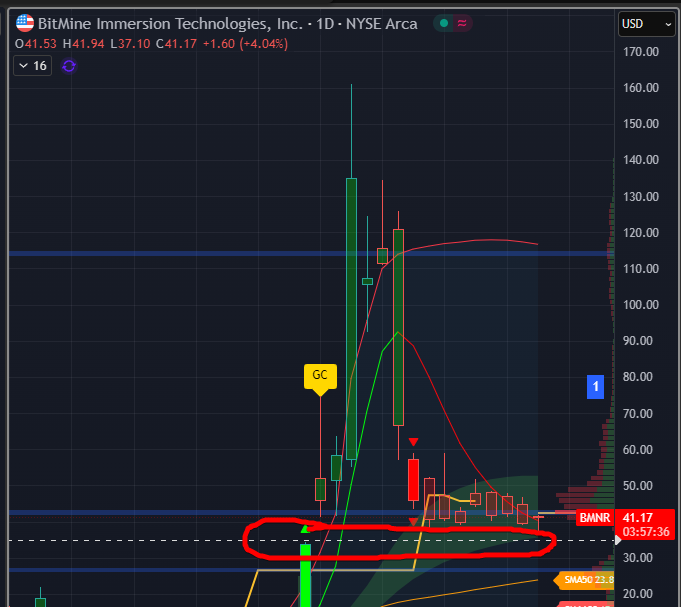Click the 100.00 price axis label
The image size is (681, 607).
coord(641,304)
